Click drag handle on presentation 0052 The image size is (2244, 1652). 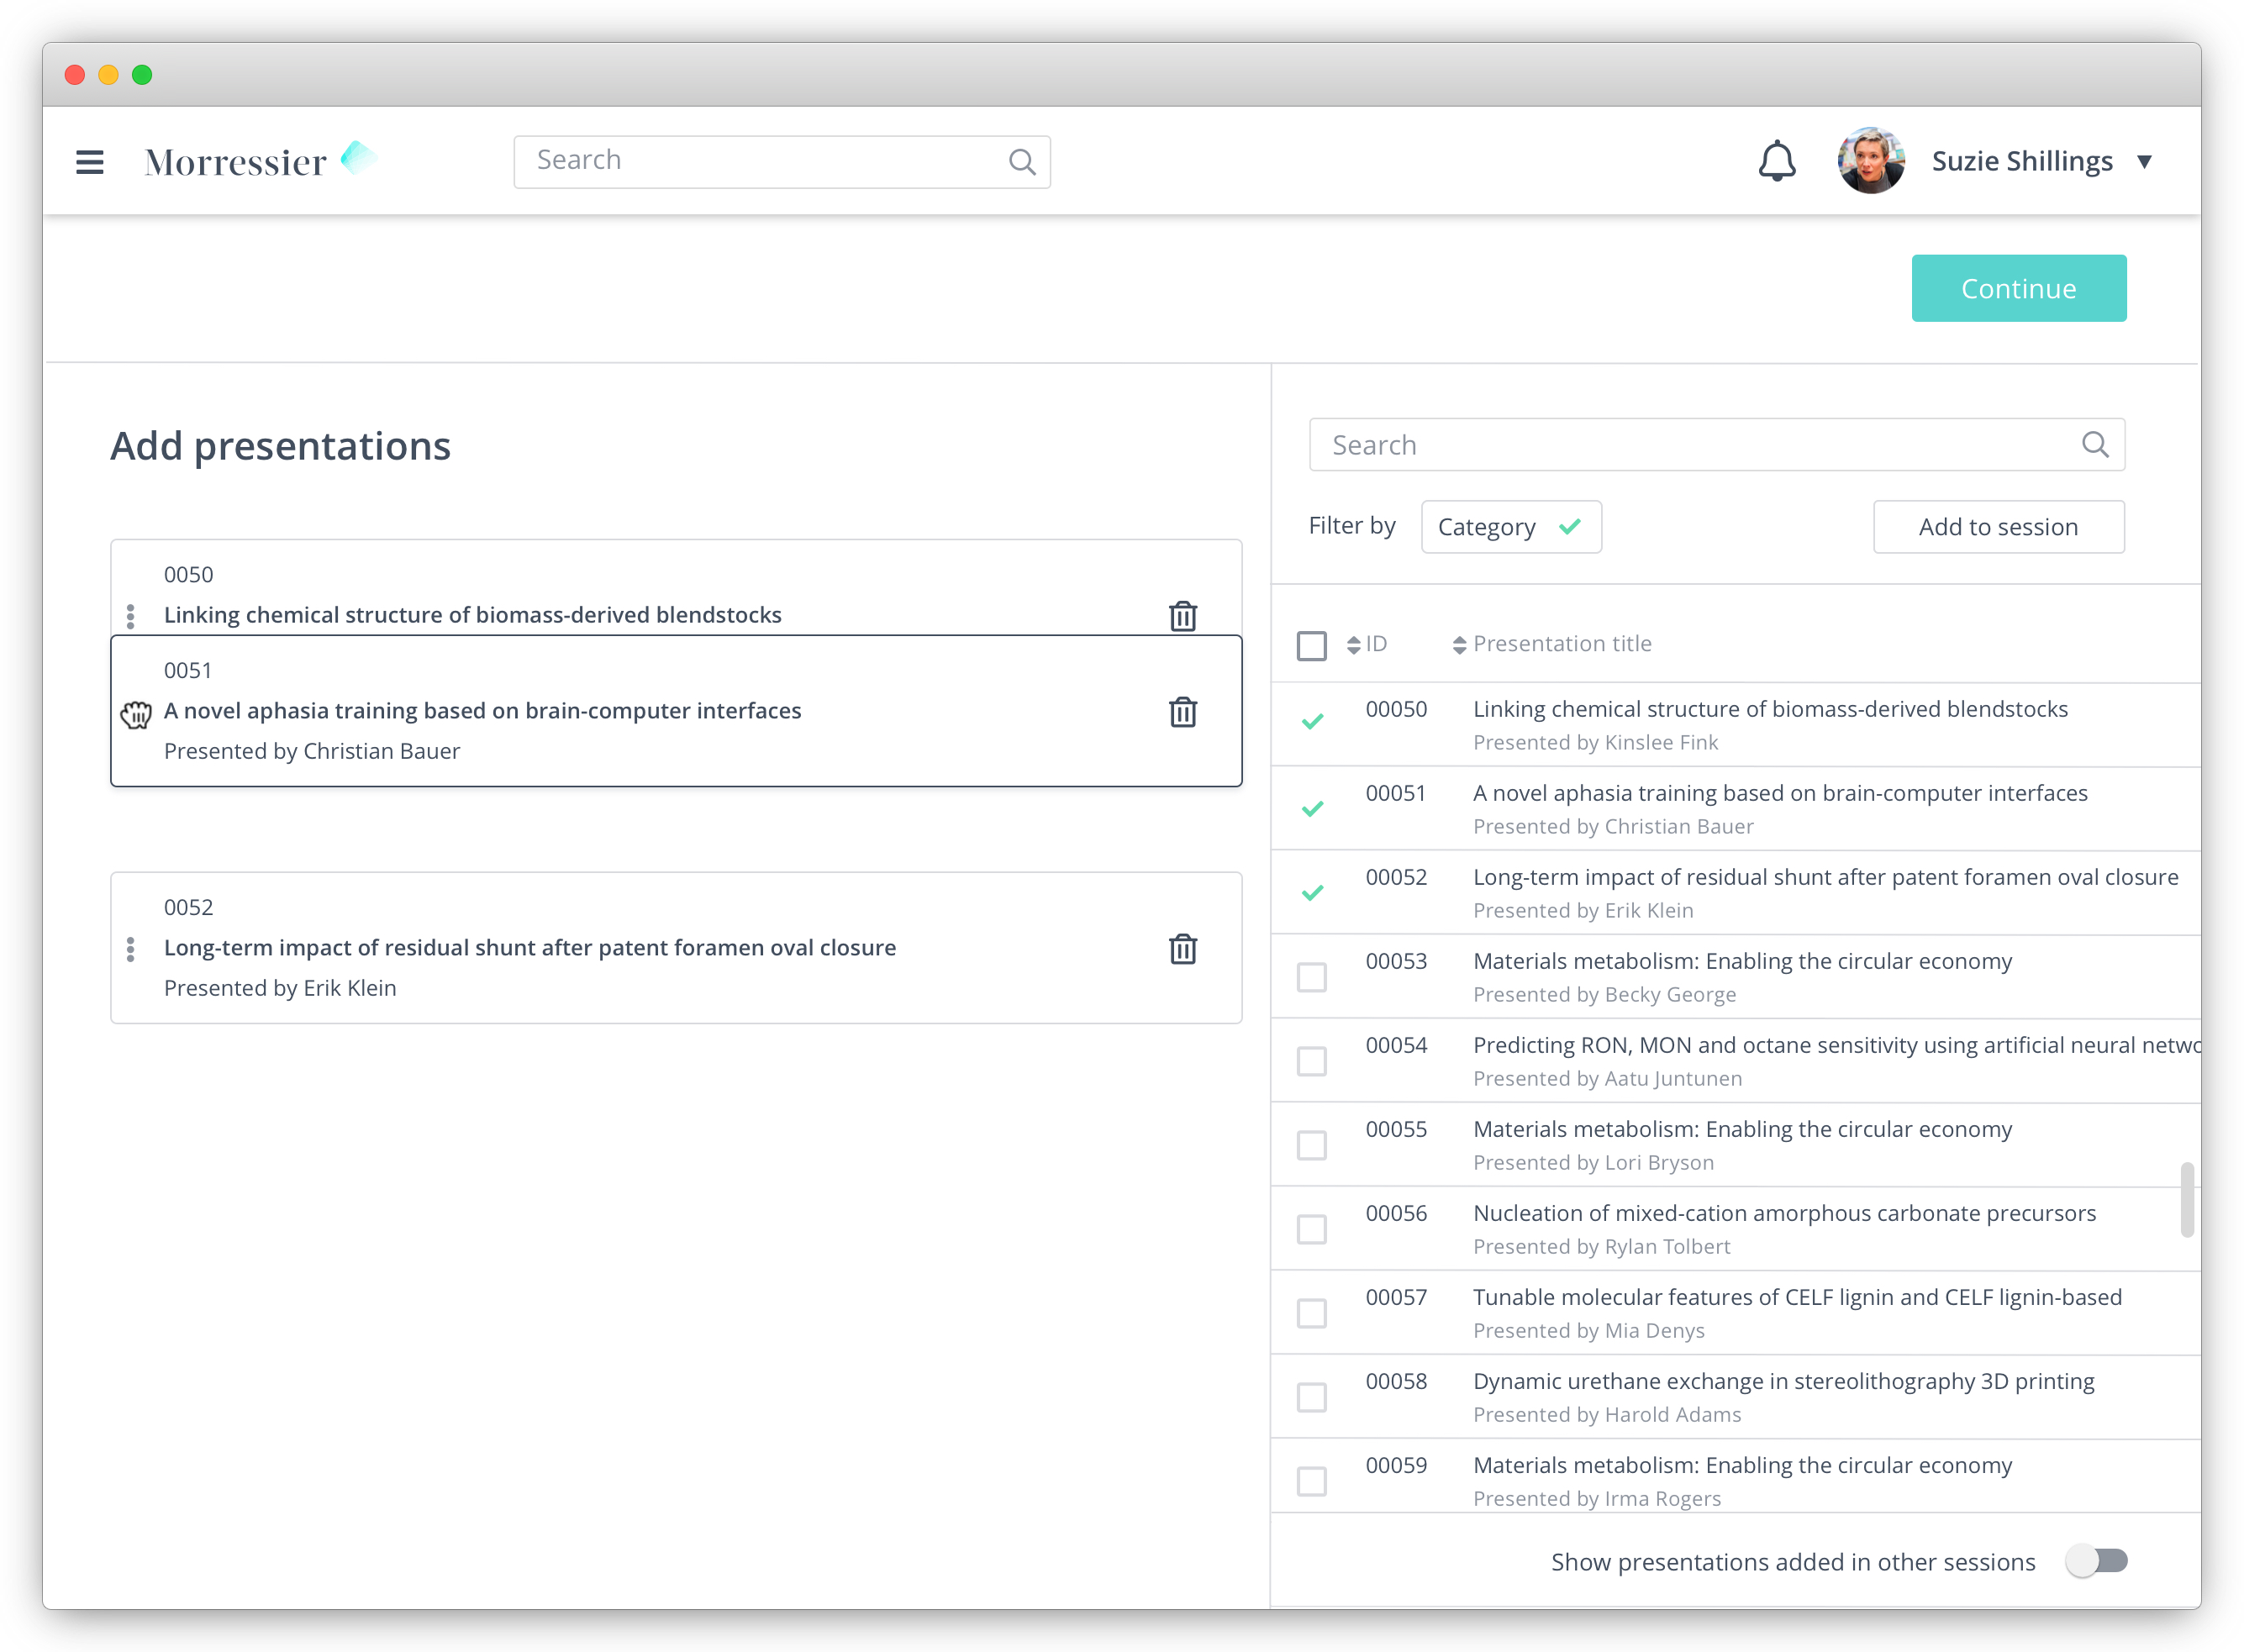point(131,949)
